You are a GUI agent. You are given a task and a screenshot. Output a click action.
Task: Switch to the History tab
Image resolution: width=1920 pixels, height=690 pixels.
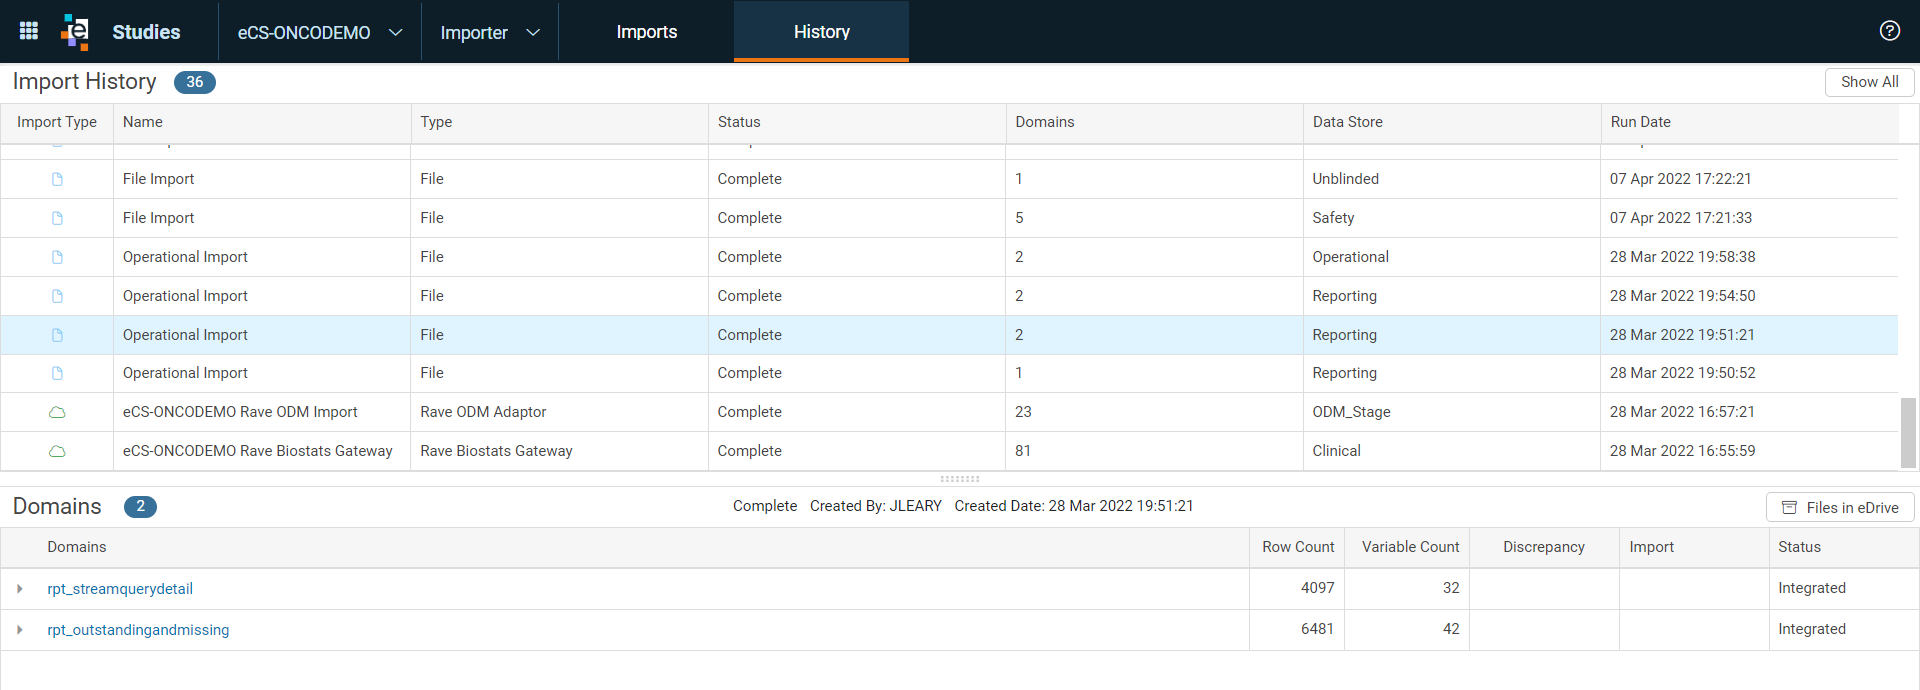[x=821, y=32]
